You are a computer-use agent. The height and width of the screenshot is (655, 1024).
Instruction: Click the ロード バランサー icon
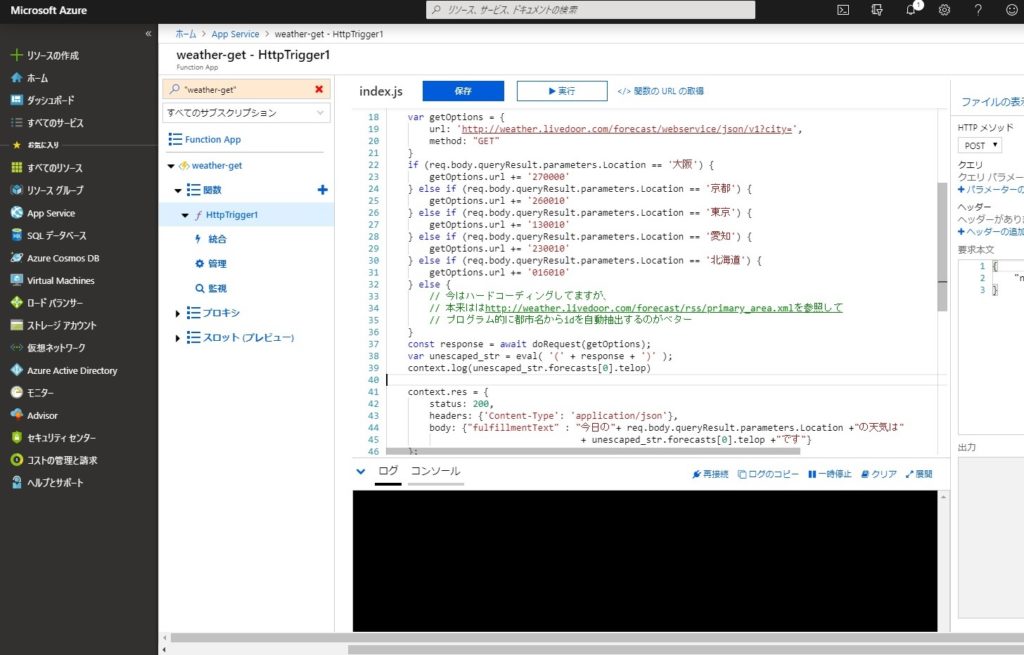click(16, 302)
